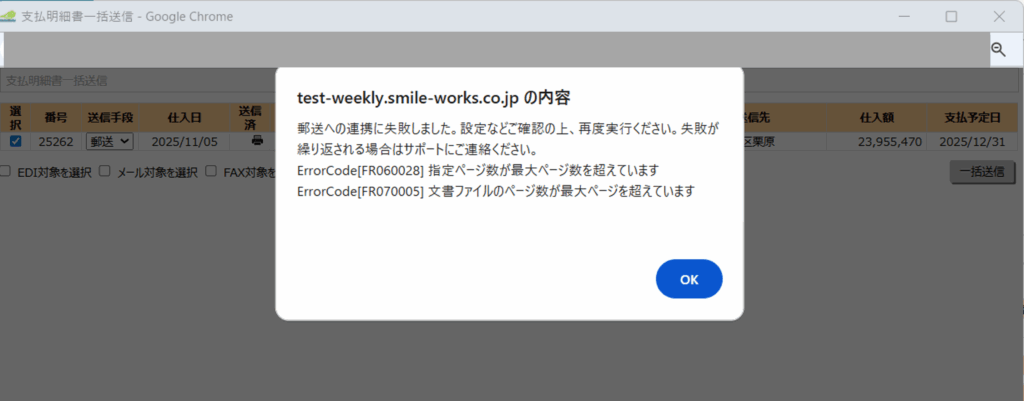
Task: Click the 支払明細書一括送信 page title field
Action: click(140, 80)
